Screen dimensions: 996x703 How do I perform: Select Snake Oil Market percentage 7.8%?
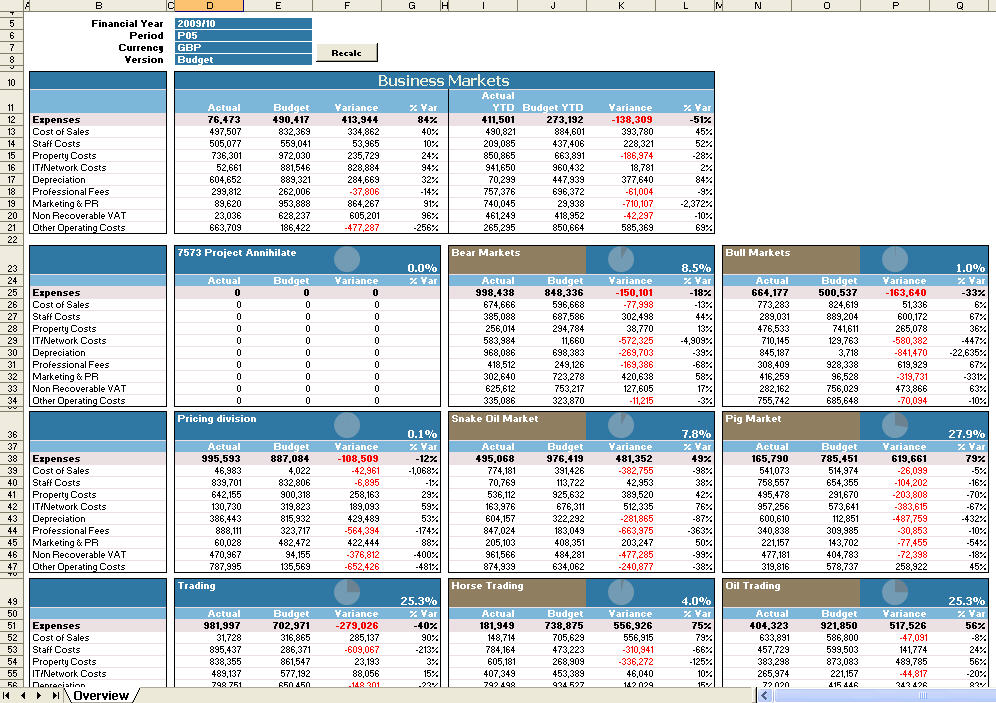[696, 434]
